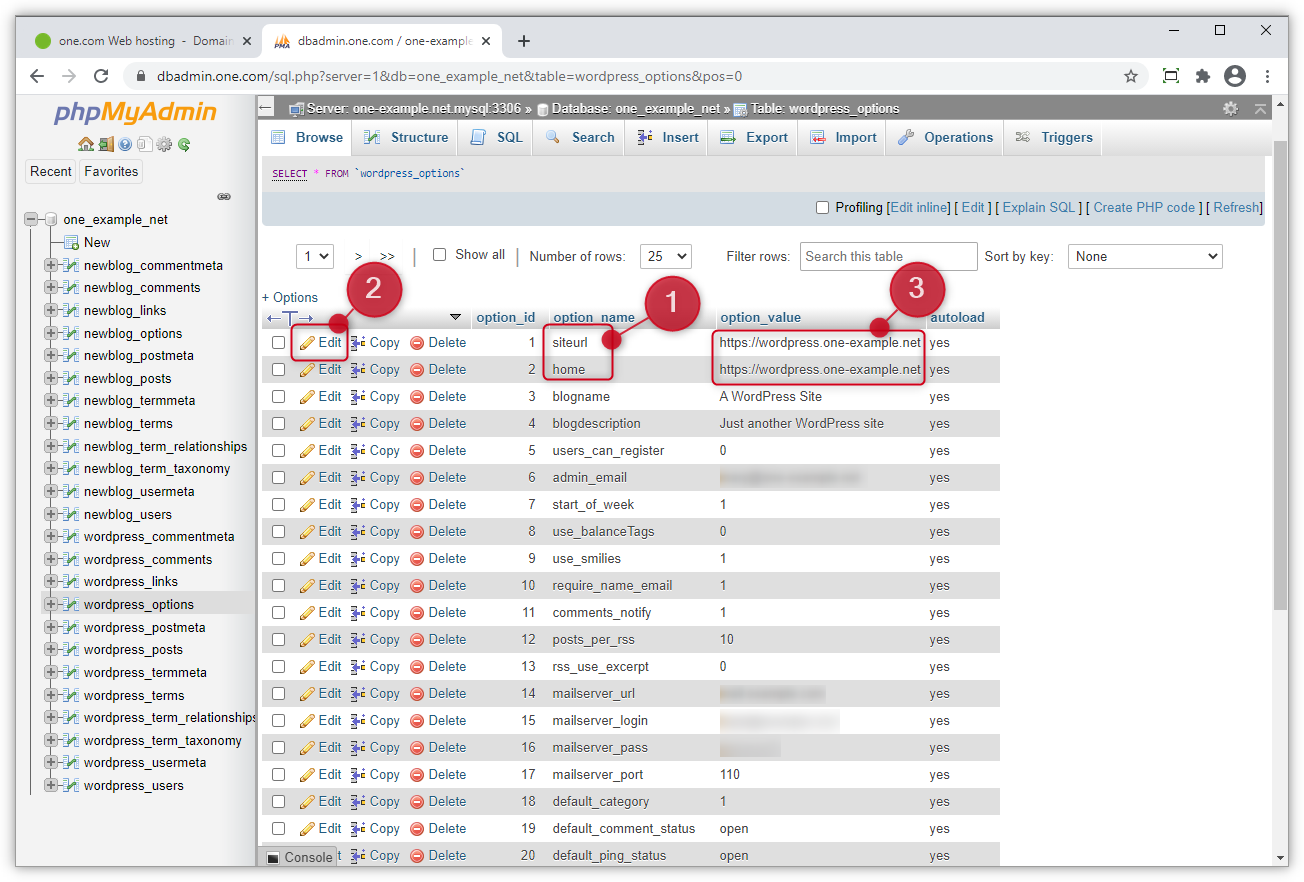Screen dimensions: 1304x882
Task: Open phpMyAdmin documentation help icon
Action: pyautogui.click(x=125, y=144)
